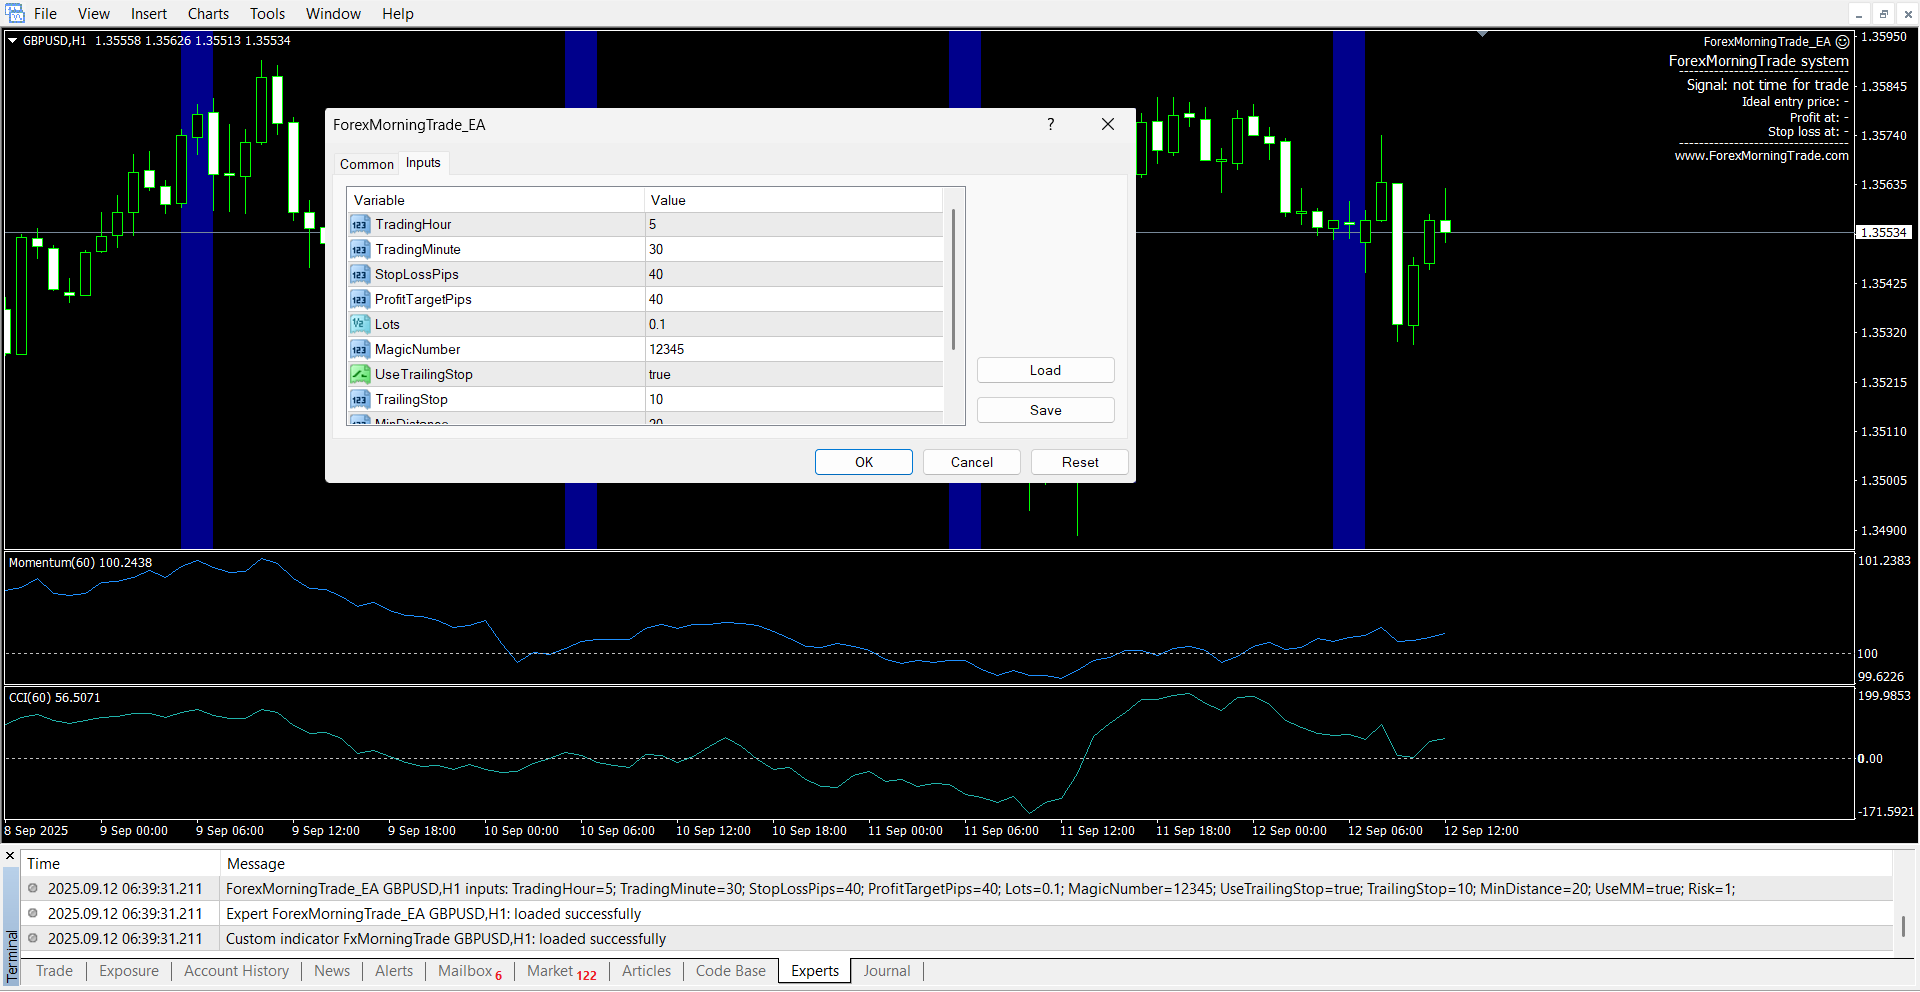This screenshot has width=1920, height=992.
Task: Click the UseTrailingStop boolean type icon
Action: pos(359,375)
